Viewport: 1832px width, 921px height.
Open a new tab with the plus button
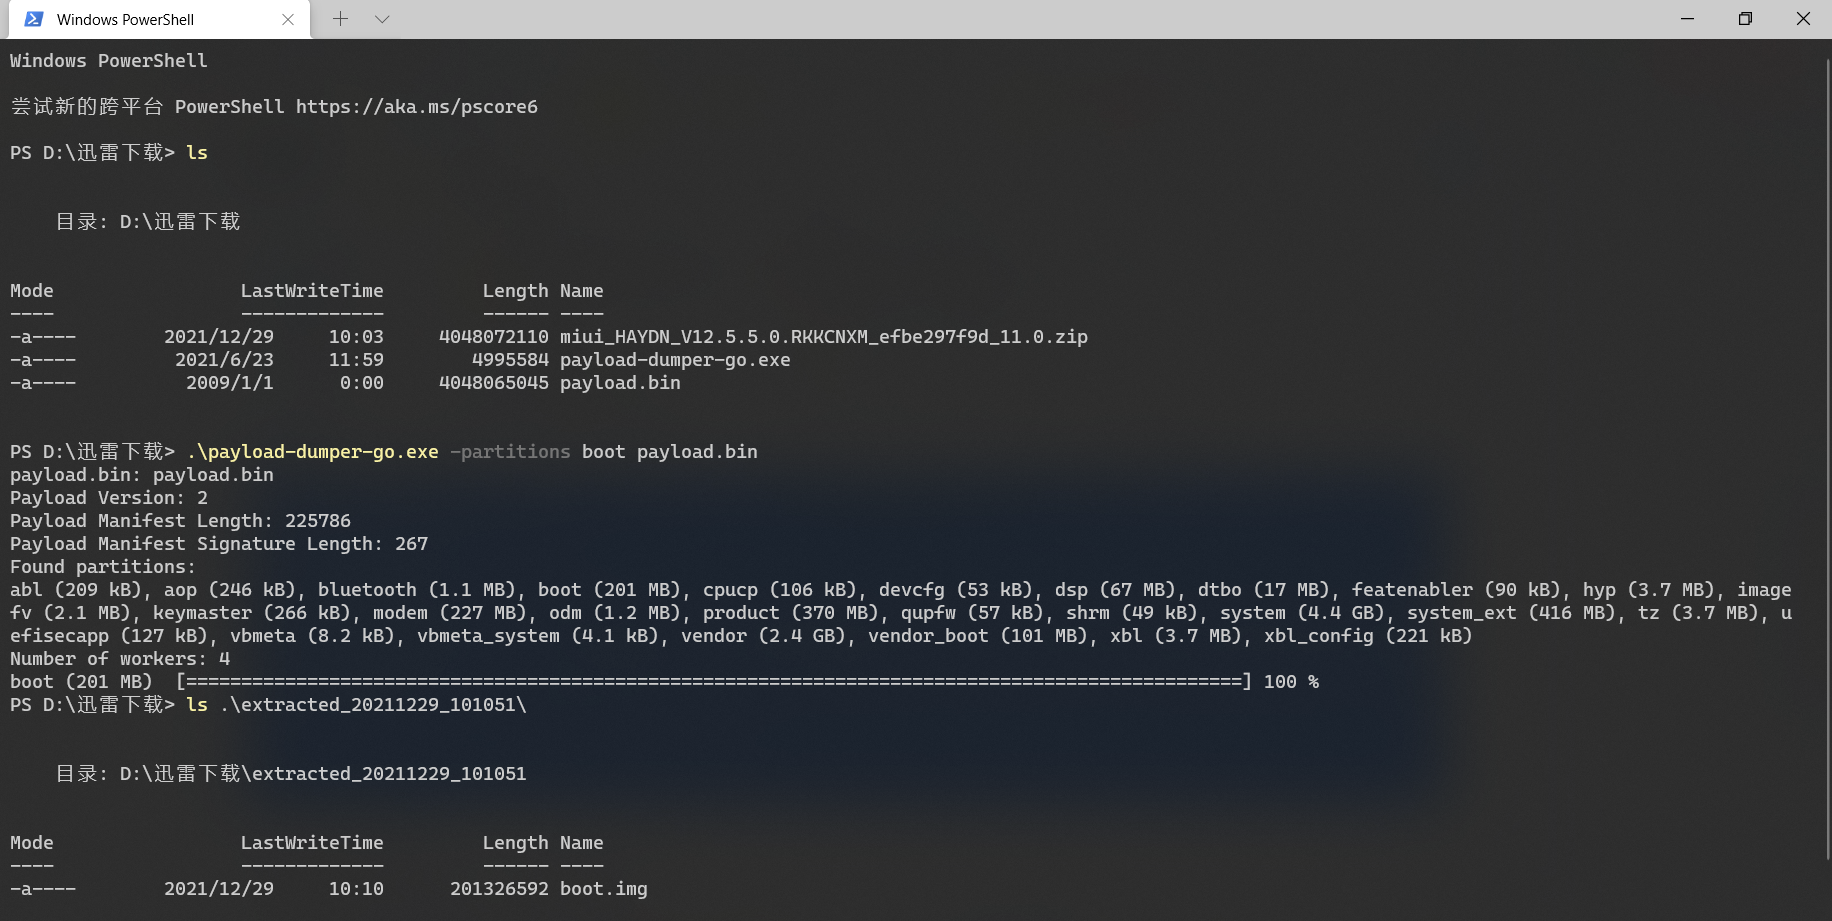tap(340, 19)
